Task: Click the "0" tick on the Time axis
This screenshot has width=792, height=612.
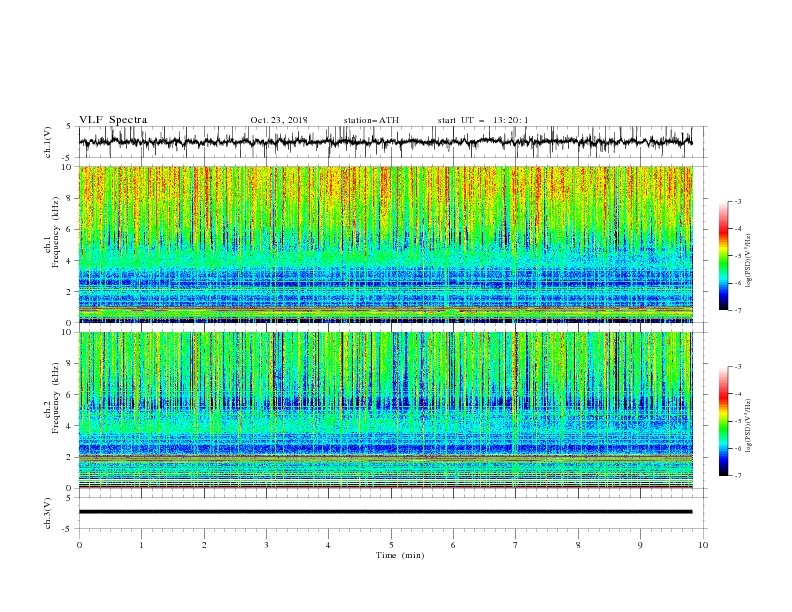Action: [x=79, y=545]
